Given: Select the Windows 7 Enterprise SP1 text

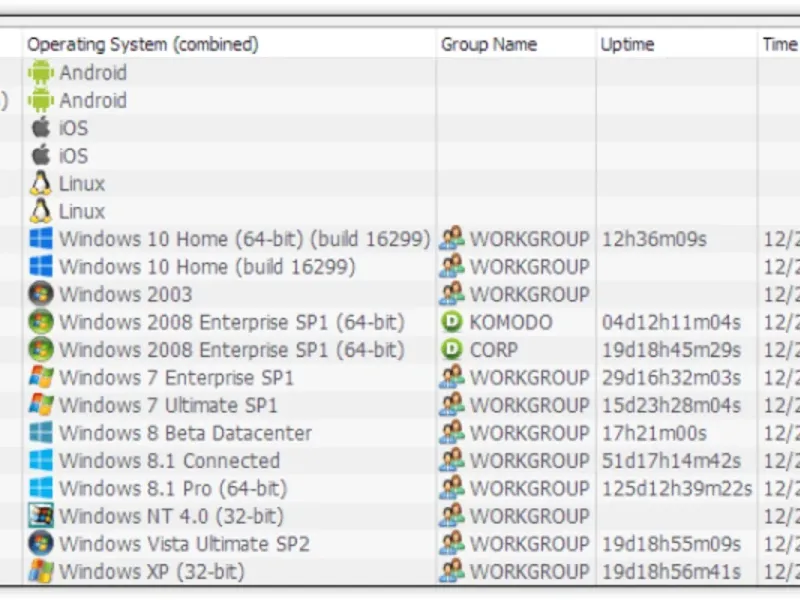Looking at the screenshot, I should click(177, 378).
